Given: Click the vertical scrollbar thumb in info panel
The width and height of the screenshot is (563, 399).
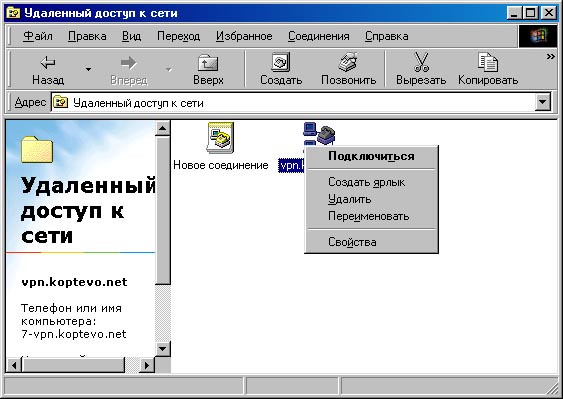Looking at the screenshot, I should [x=163, y=210].
